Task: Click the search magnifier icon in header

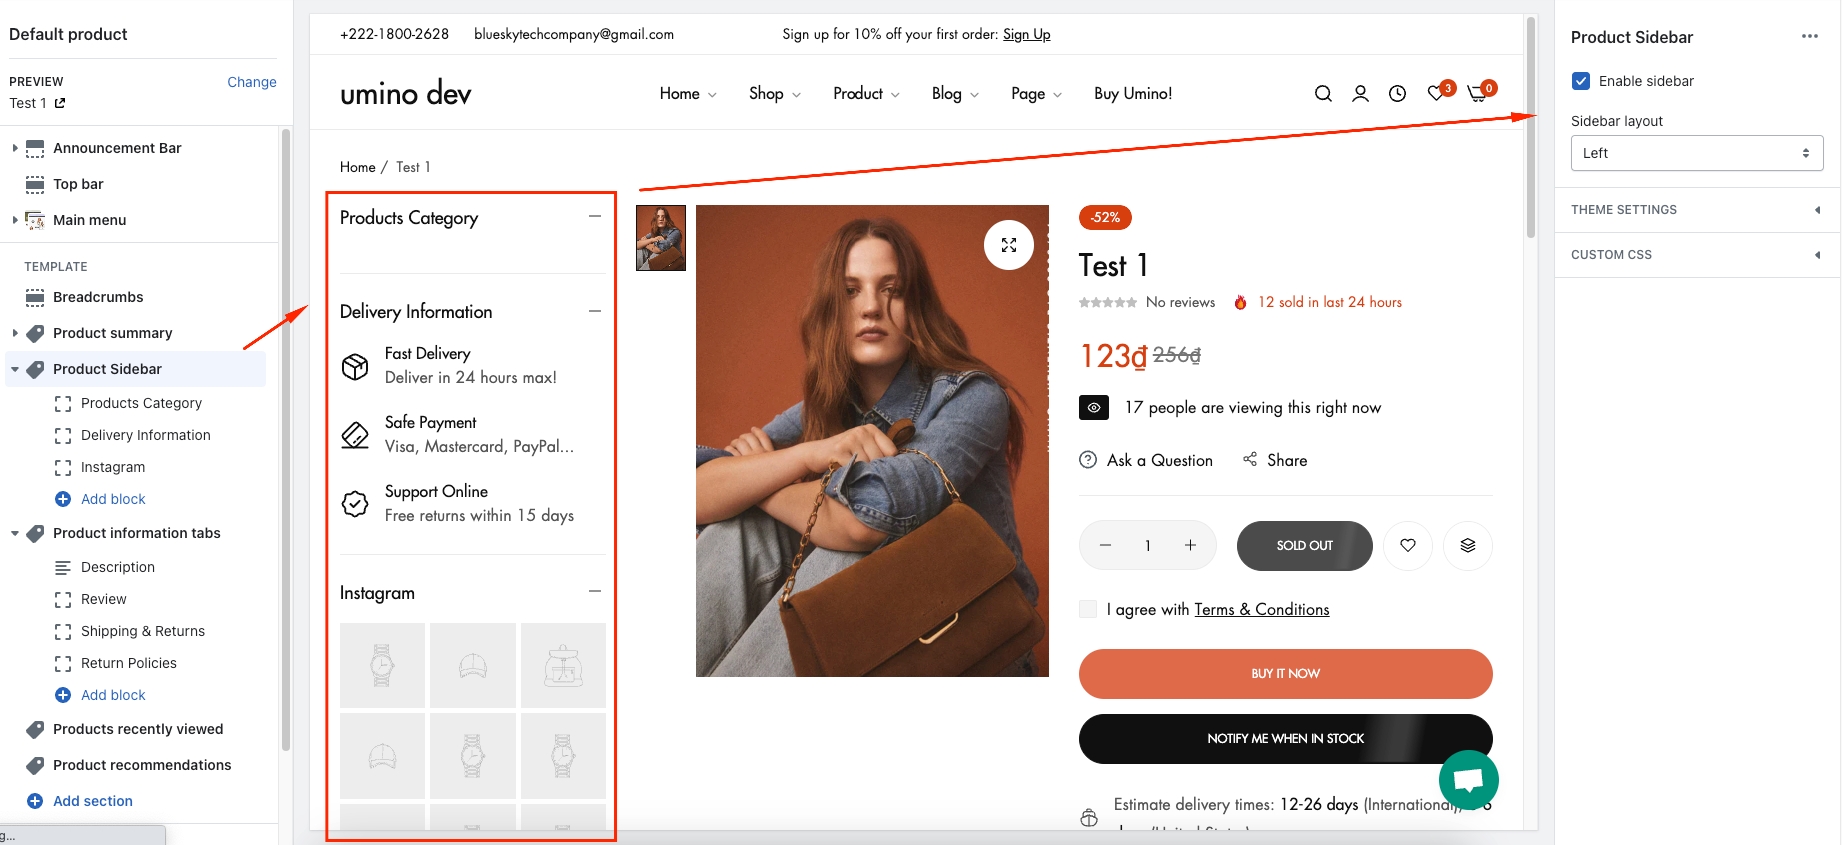Action: point(1323,94)
